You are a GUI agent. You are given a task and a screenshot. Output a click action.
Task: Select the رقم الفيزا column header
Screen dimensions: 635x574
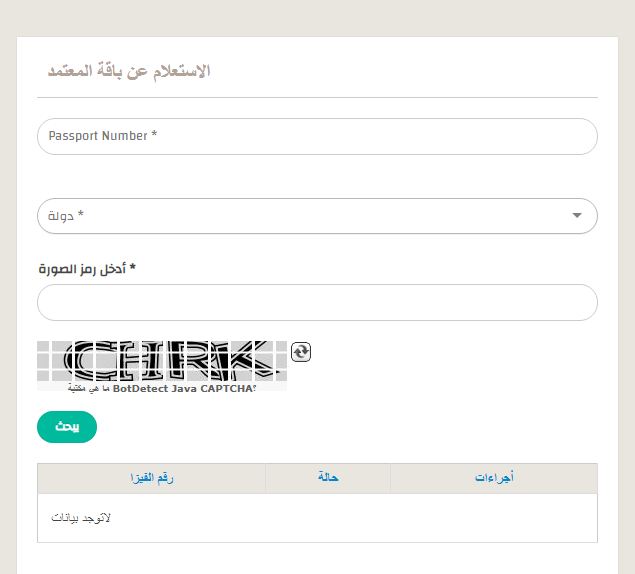[151, 479]
